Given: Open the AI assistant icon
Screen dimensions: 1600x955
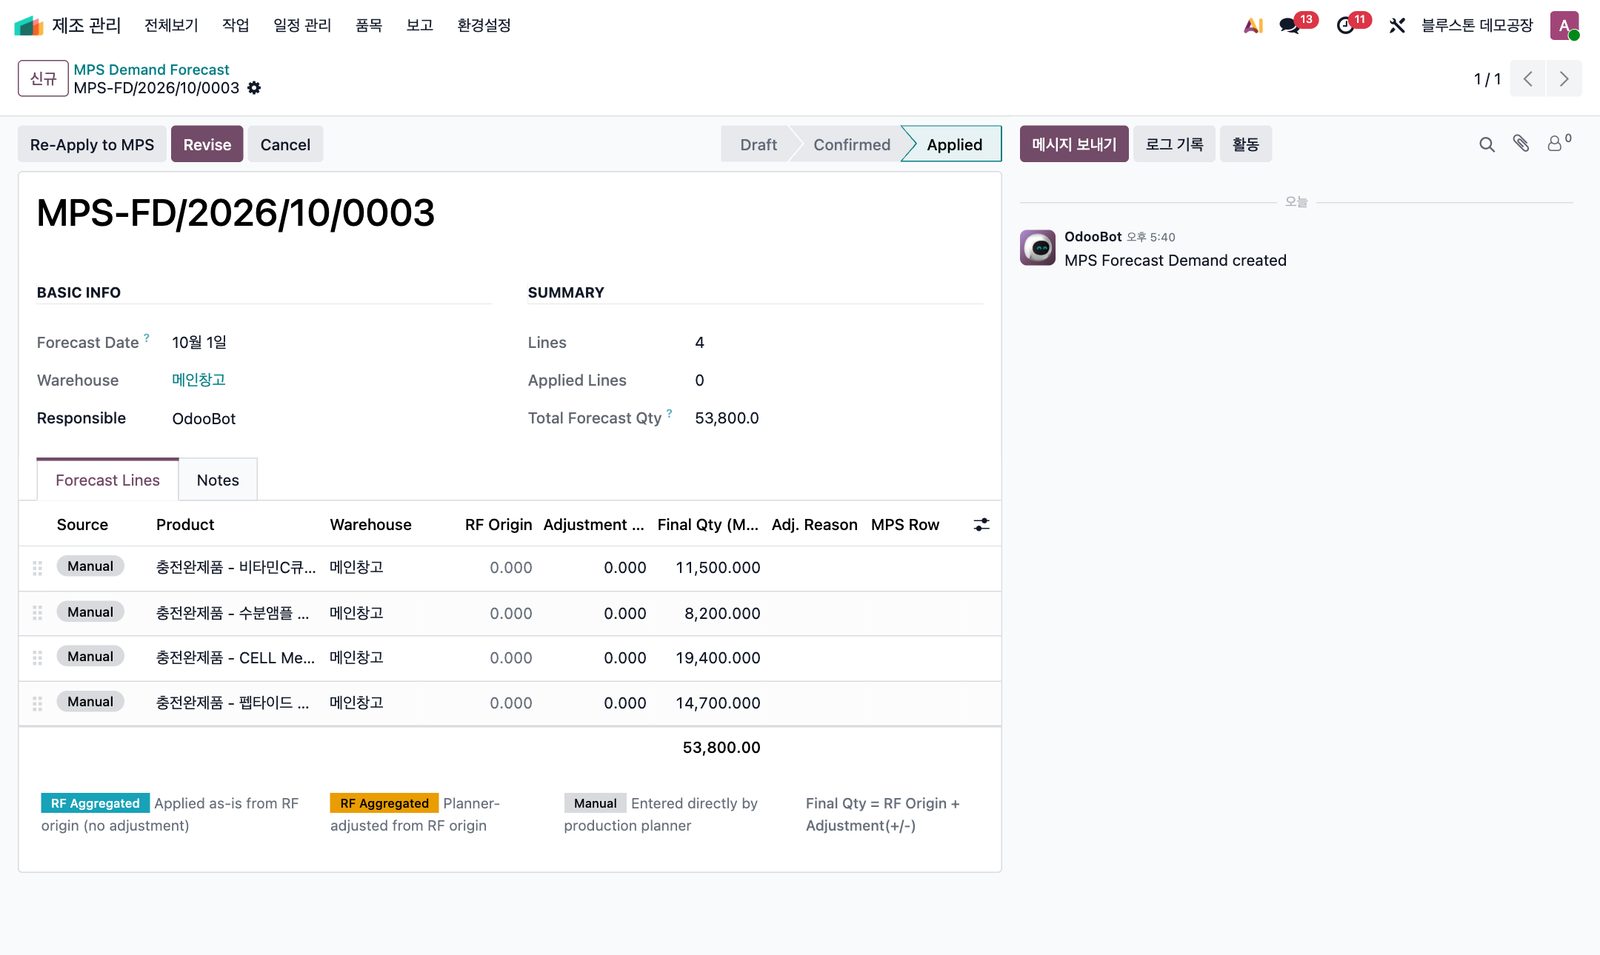Looking at the screenshot, I should coord(1253,25).
